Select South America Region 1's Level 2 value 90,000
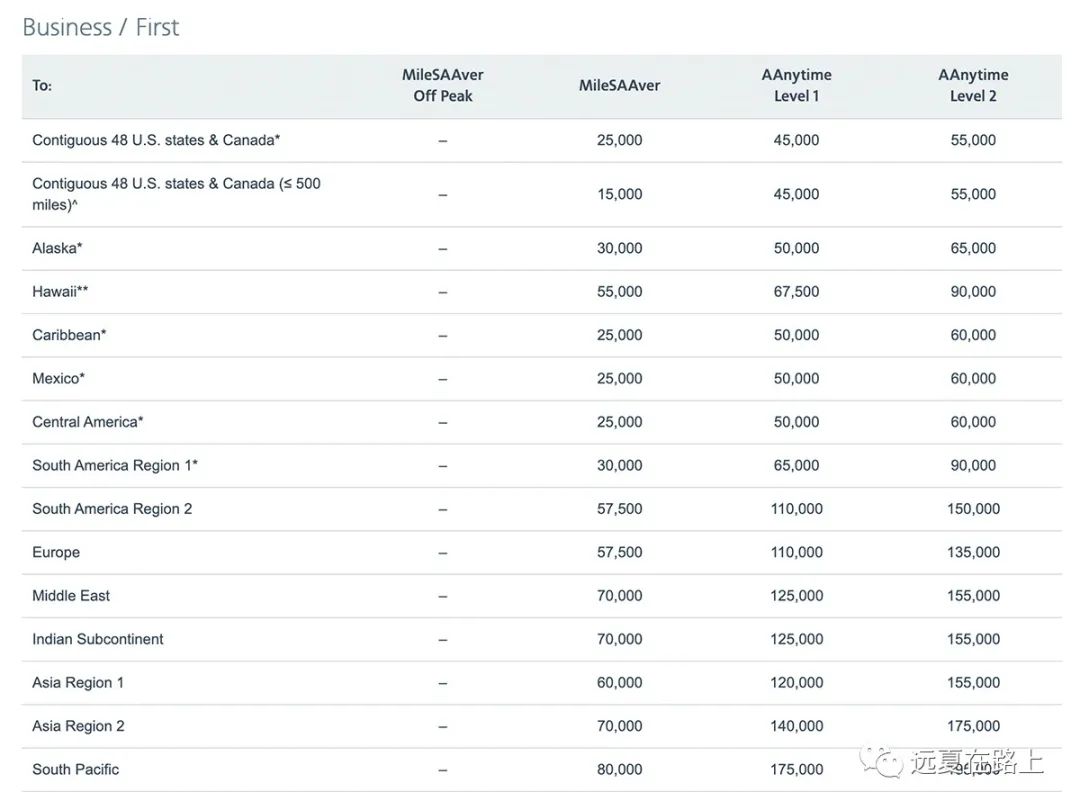 point(973,465)
